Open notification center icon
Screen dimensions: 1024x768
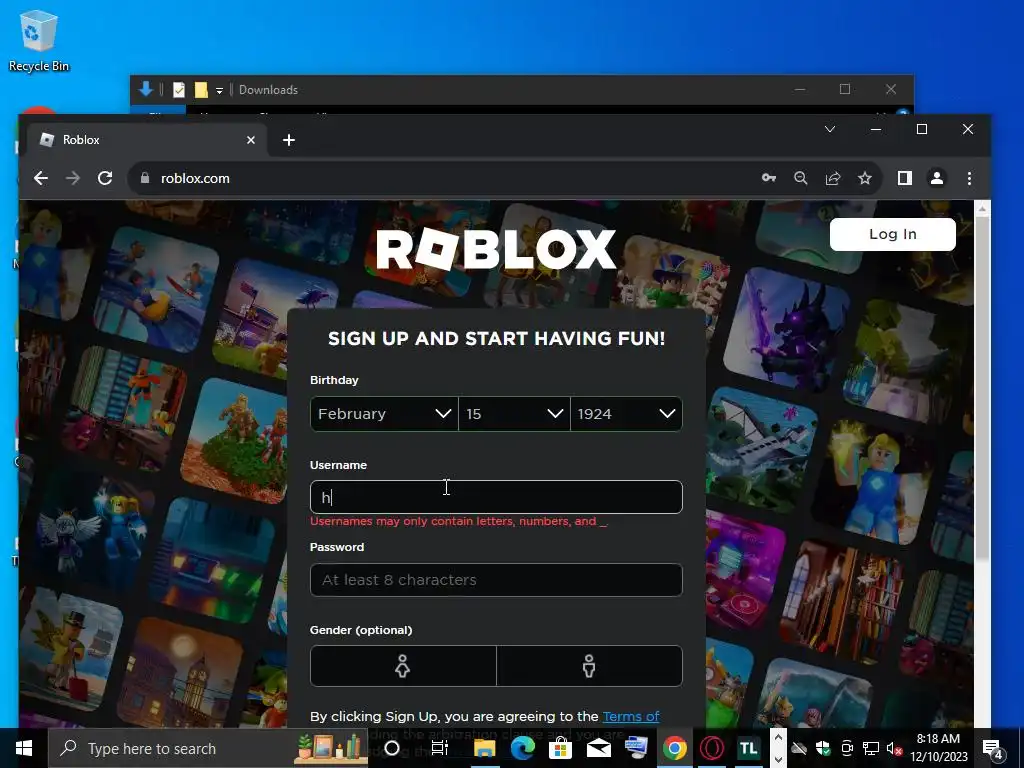coord(993,748)
